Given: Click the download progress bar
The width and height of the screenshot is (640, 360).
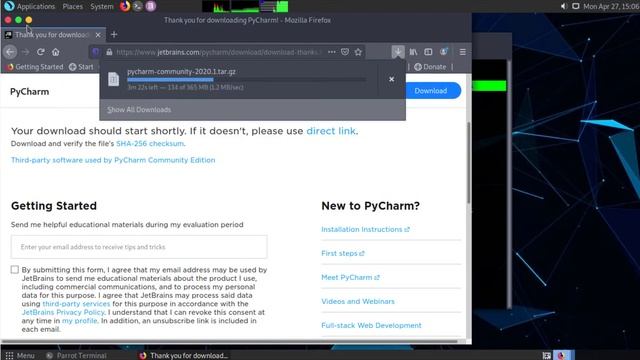Looking at the screenshot, I should coord(247,80).
